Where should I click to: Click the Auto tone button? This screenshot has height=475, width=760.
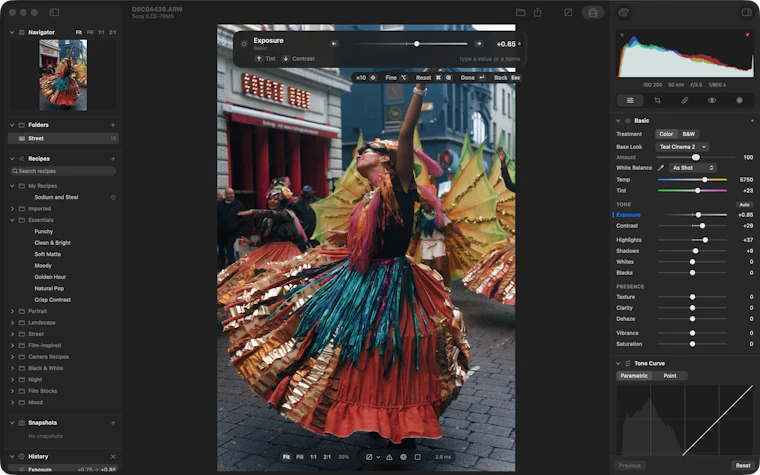[744, 205]
